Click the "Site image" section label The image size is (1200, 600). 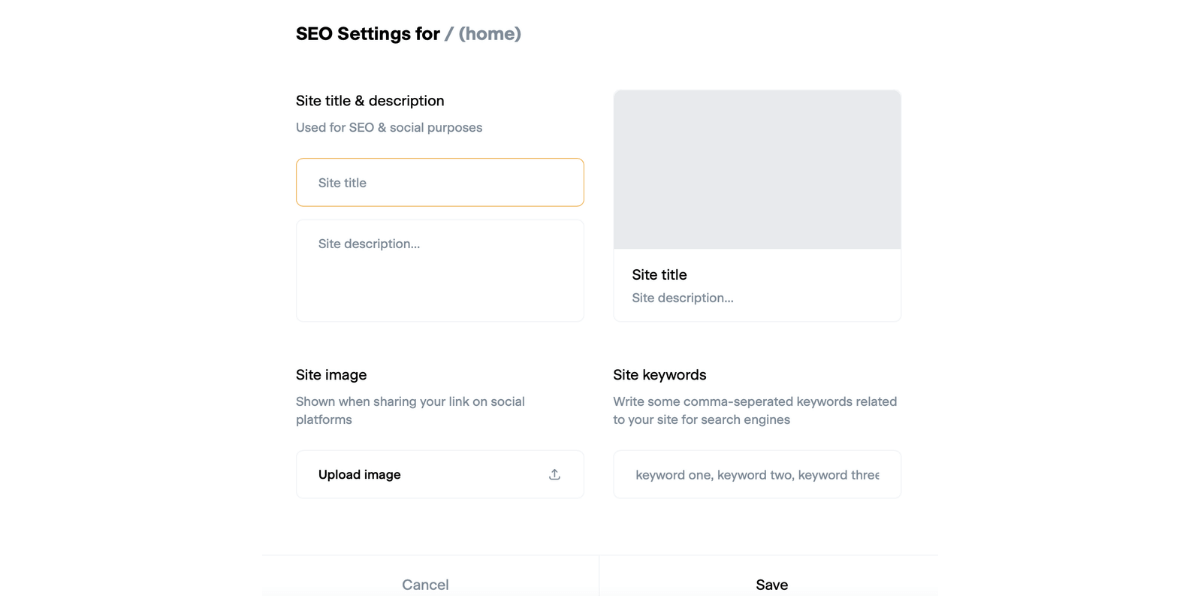tap(331, 375)
